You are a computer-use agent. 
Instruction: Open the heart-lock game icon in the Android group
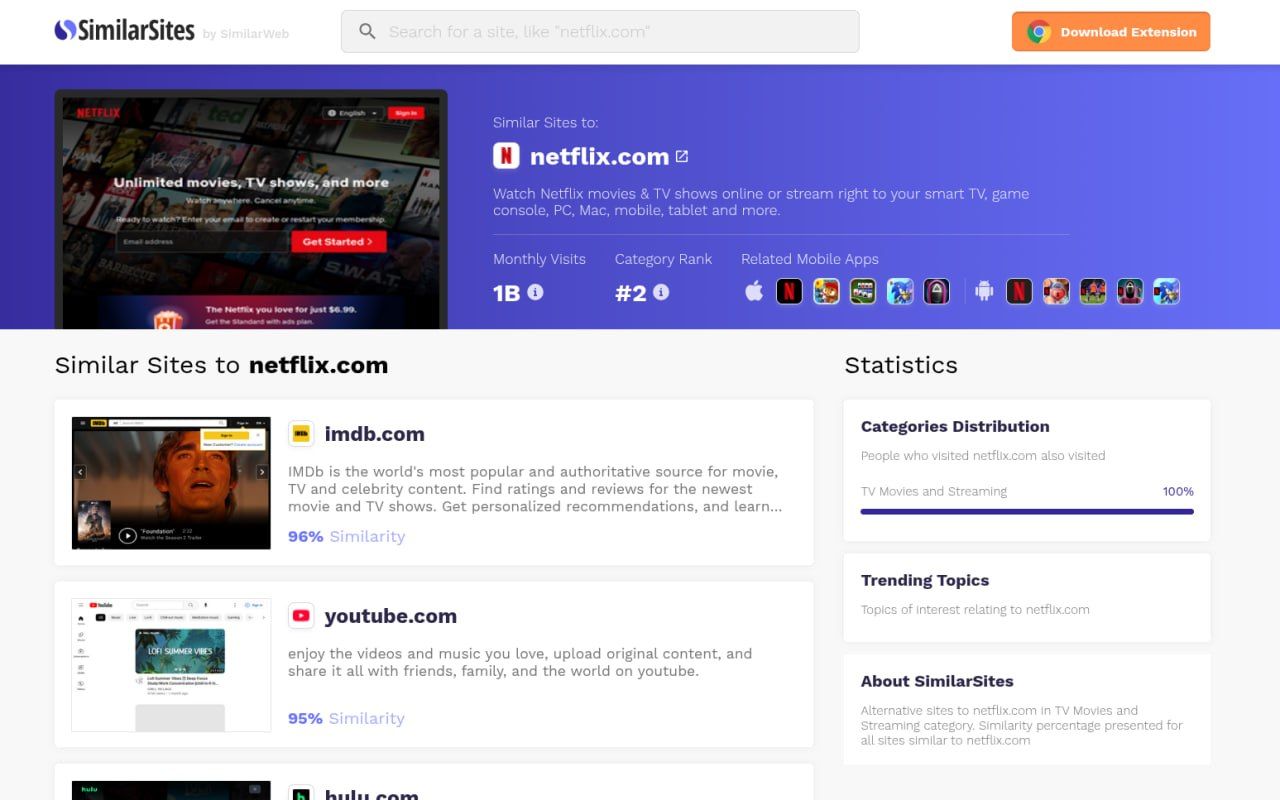(x=1056, y=291)
